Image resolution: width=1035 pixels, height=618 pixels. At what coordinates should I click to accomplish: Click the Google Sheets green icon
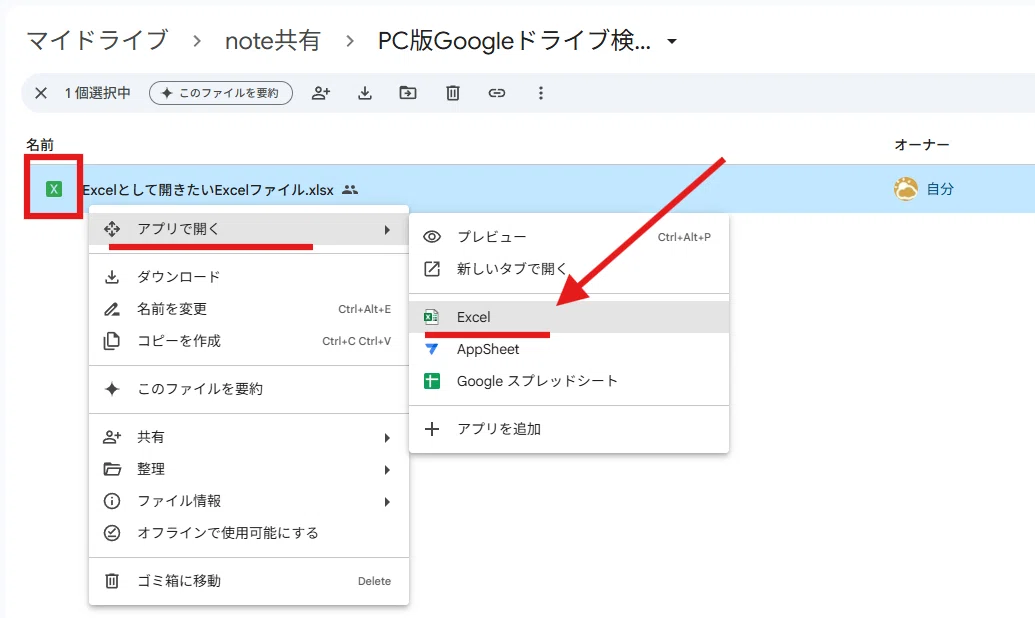[432, 381]
